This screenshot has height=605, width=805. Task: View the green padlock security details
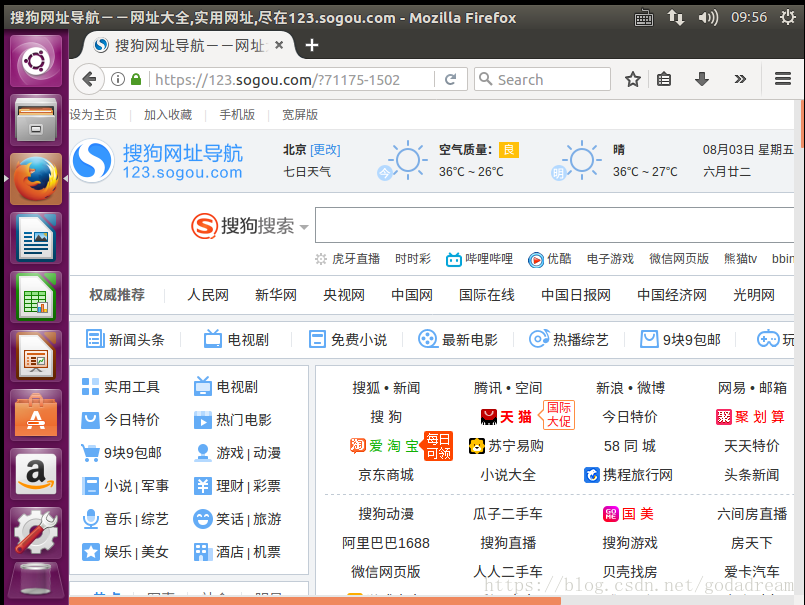tap(136, 79)
